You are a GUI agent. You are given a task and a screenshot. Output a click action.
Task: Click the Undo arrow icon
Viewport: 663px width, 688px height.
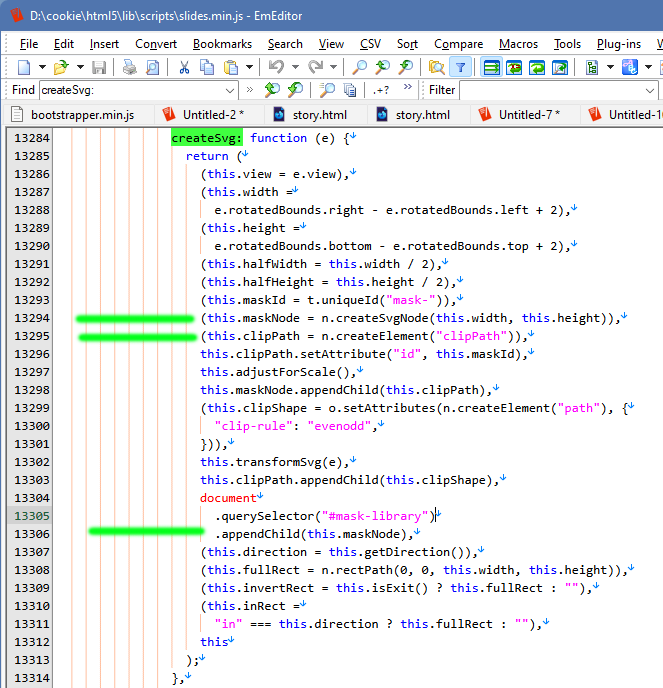[x=276, y=67]
